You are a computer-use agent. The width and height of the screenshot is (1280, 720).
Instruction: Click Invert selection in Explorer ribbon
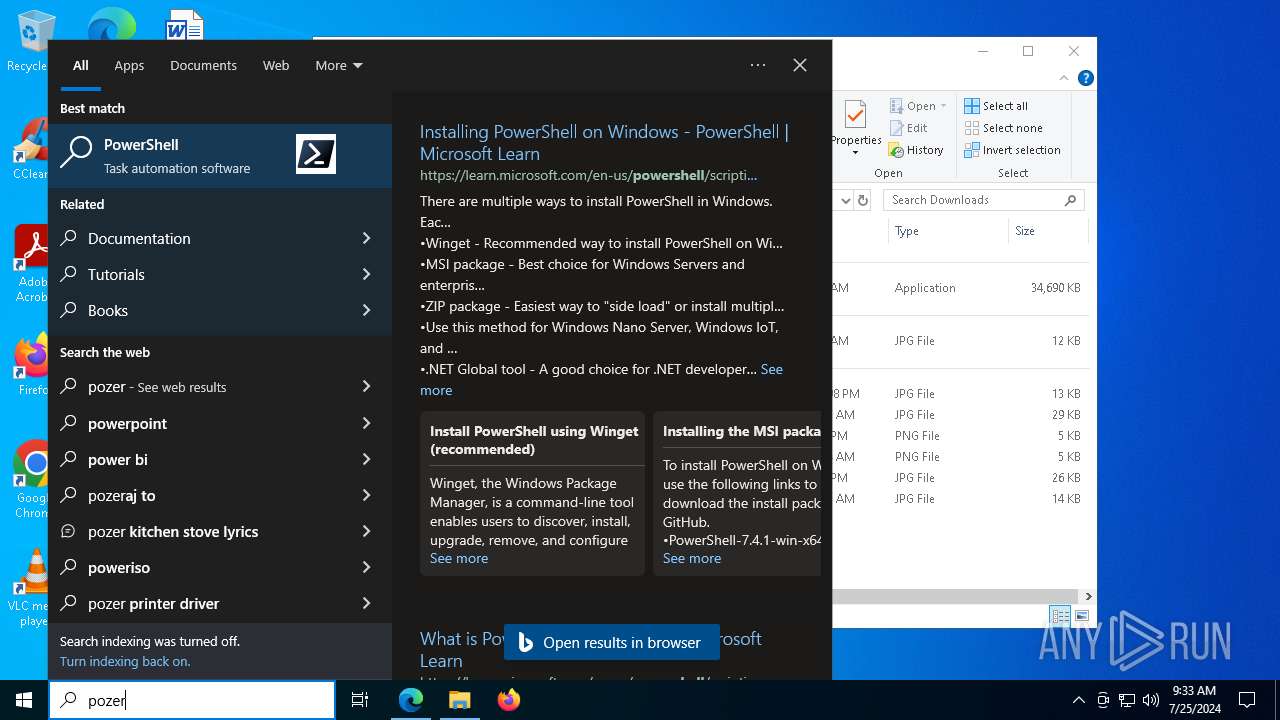pos(1012,150)
